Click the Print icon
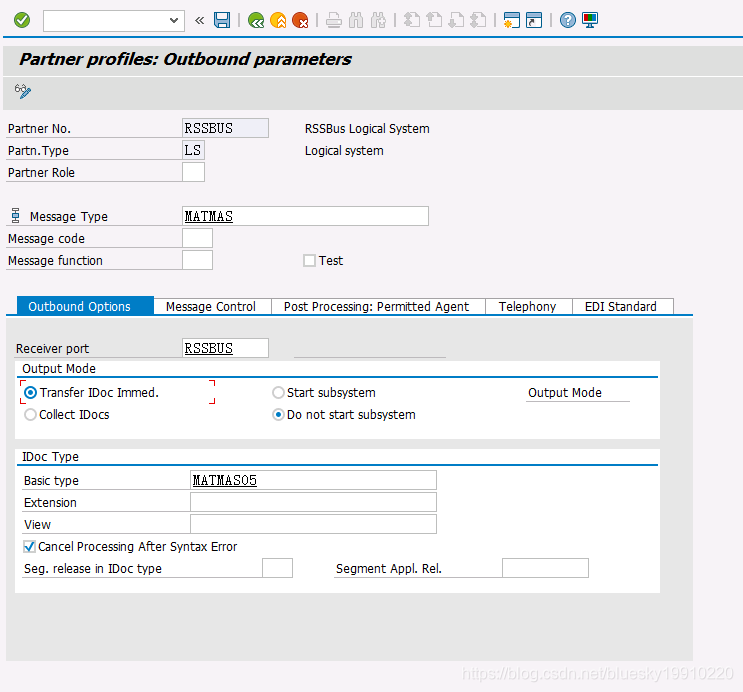 (x=334, y=20)
